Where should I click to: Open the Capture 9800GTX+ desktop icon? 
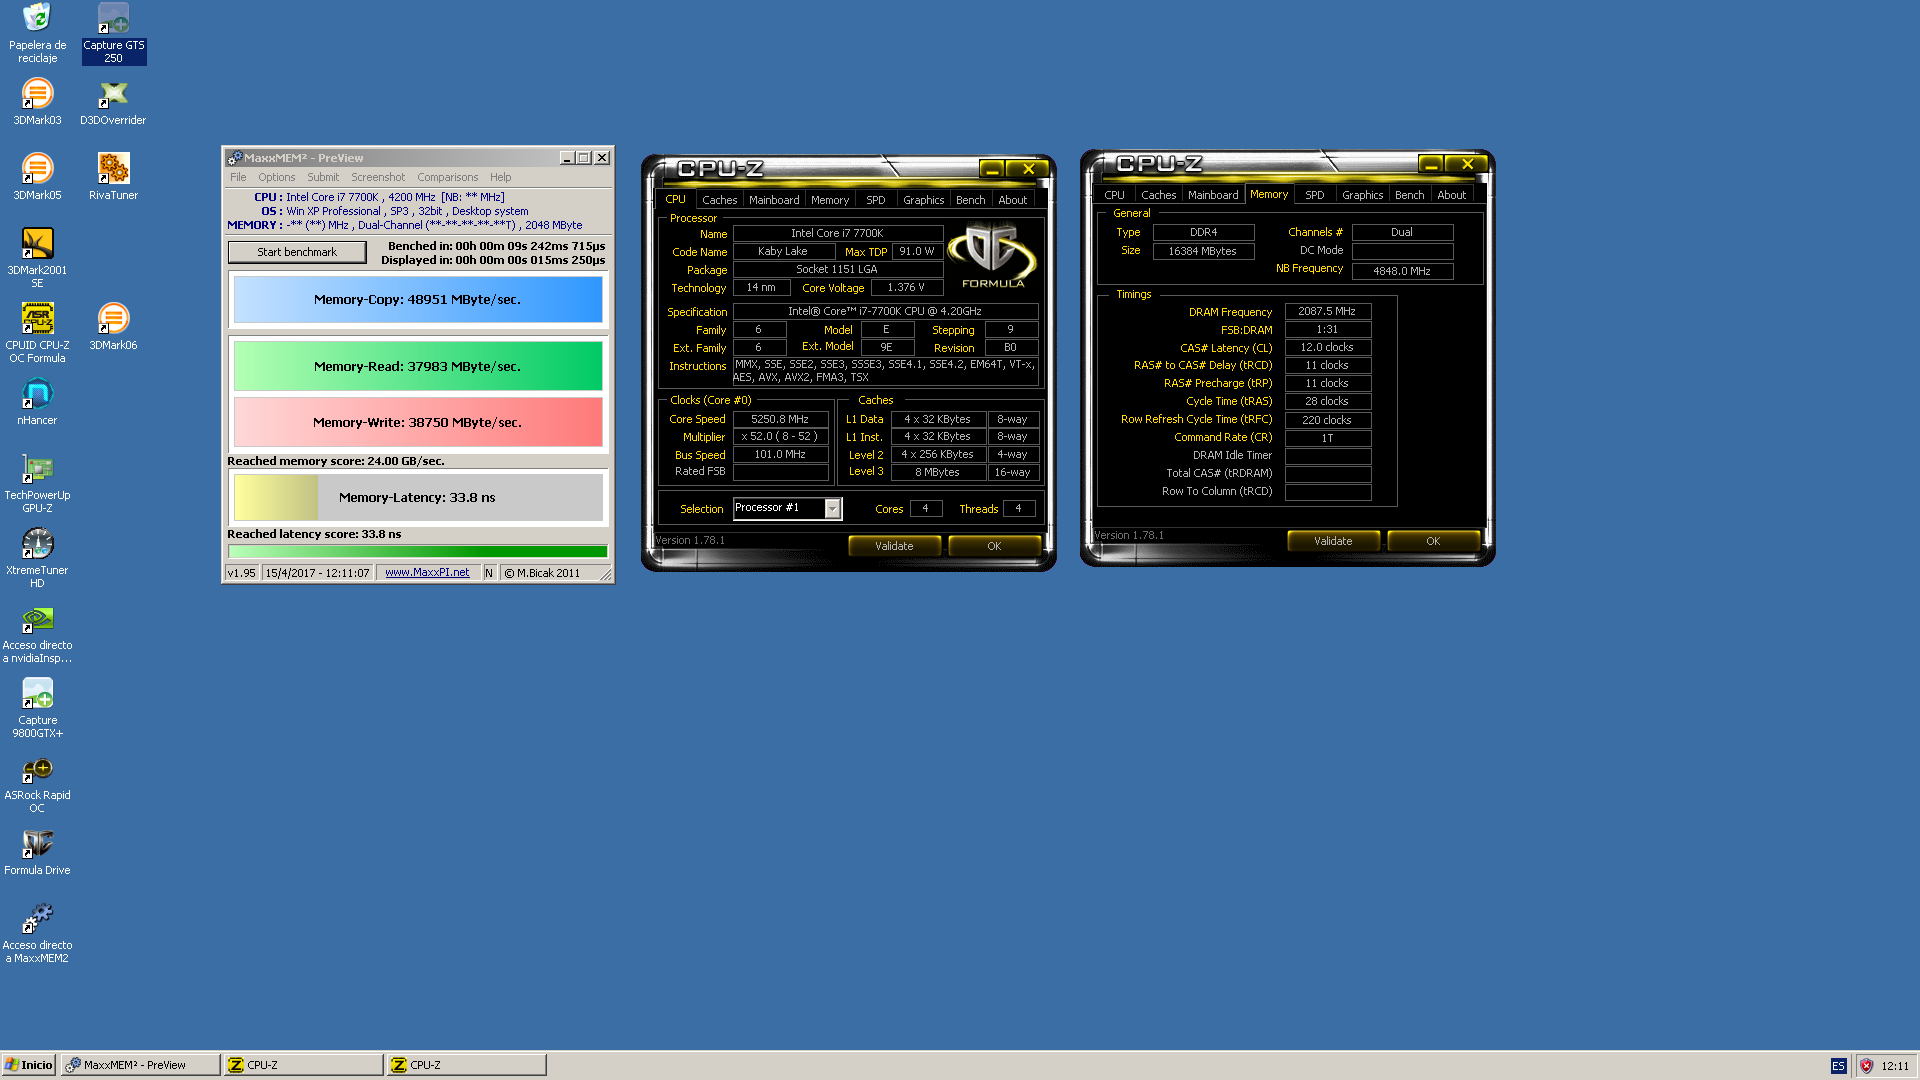pyautogui.click(x=37, y=708)
